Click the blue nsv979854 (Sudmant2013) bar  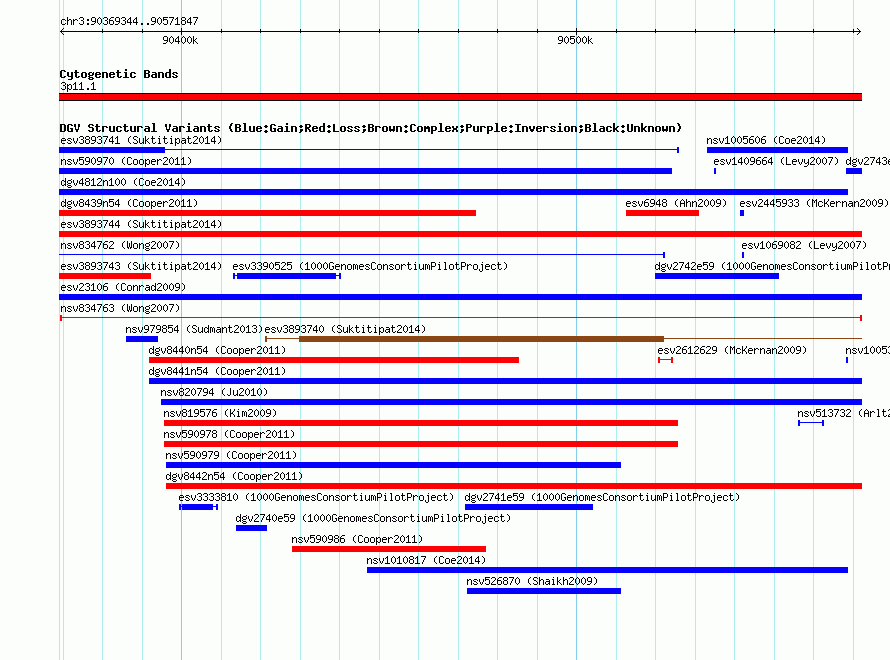(x=142, y=339)
